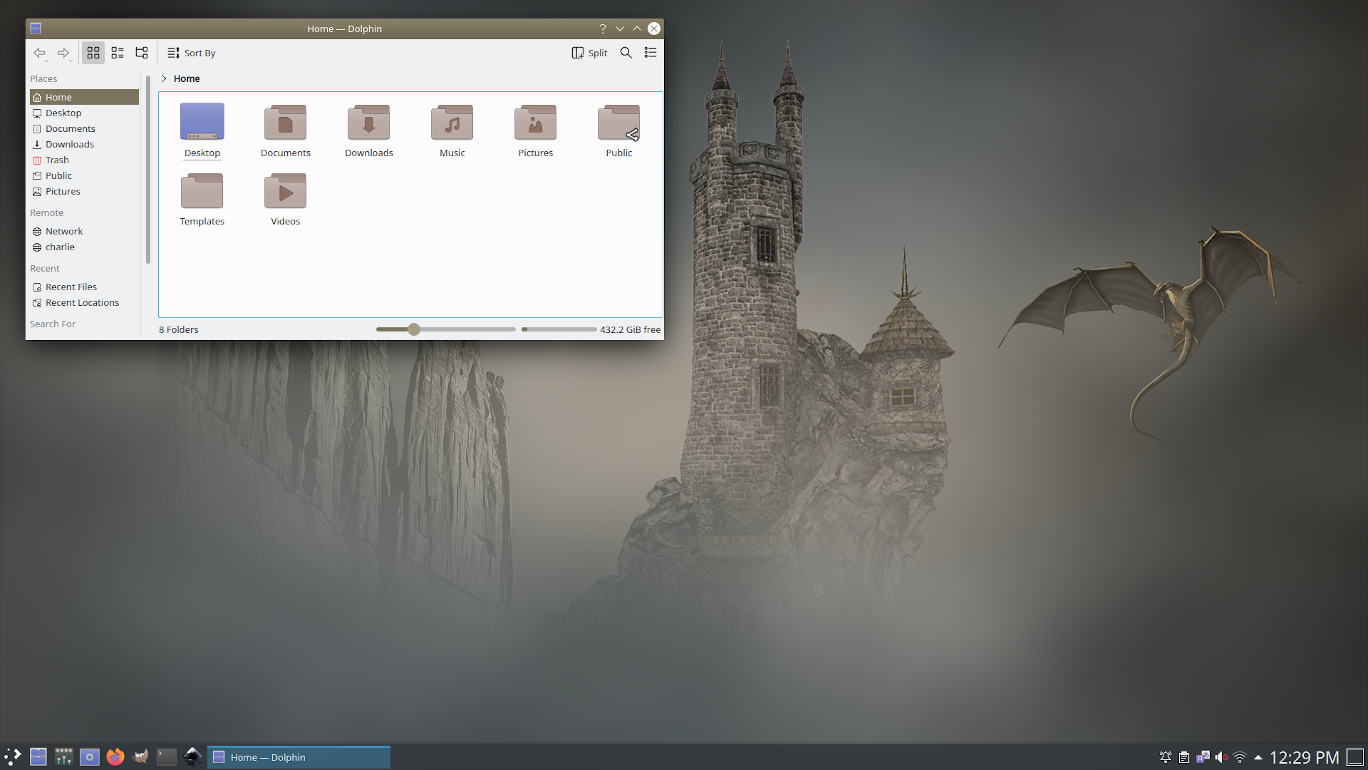
Task: Select Home in Places sidebar
Action: click(84, 97)
